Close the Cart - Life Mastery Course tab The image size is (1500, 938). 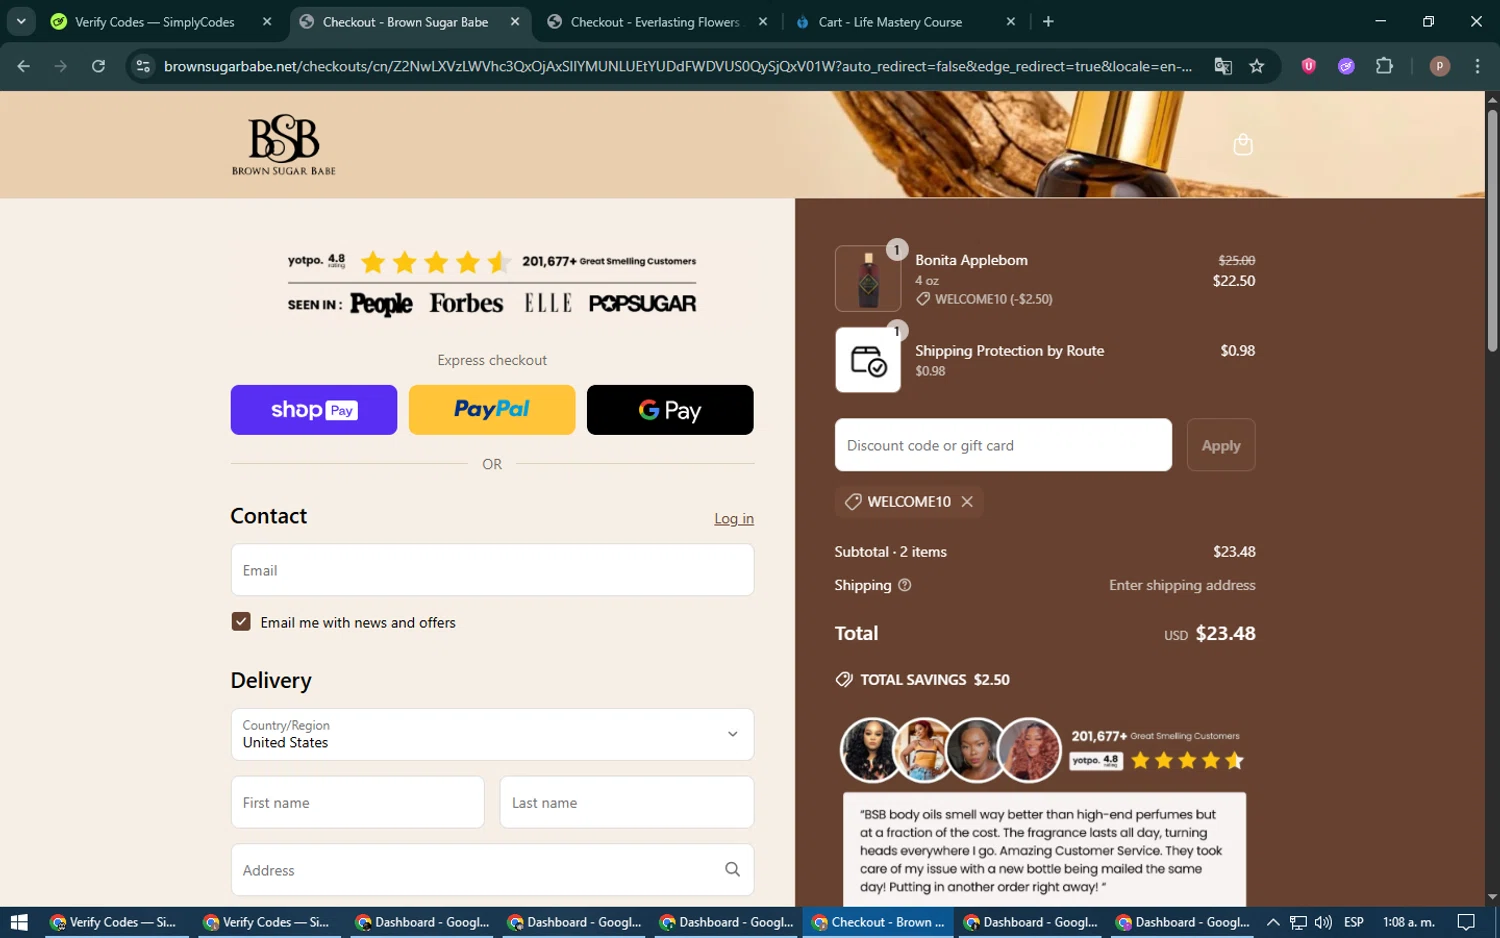point(1011,21)
